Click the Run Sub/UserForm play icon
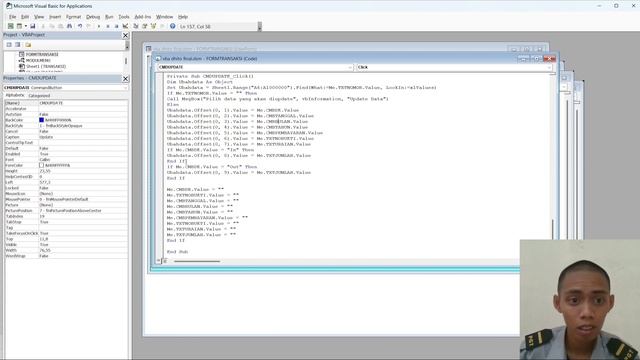This screenshot has width=640, height=360. 99,26
